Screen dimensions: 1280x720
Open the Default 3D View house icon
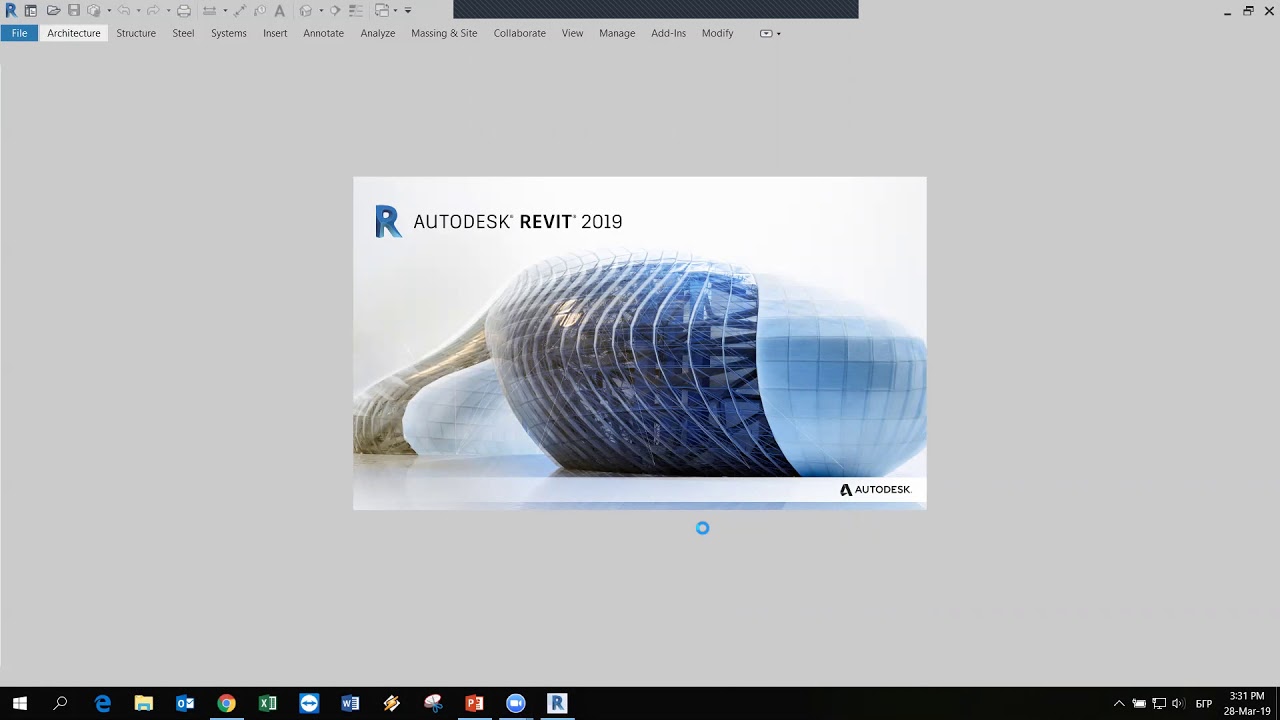tap(306, 10)
